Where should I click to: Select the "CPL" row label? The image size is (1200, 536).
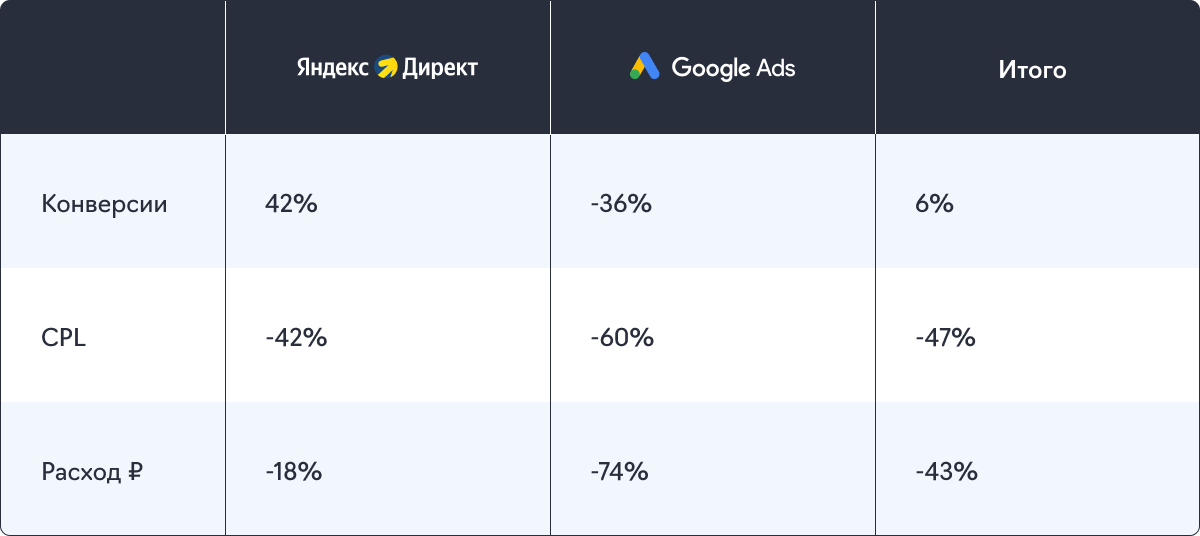coord(64,338)
